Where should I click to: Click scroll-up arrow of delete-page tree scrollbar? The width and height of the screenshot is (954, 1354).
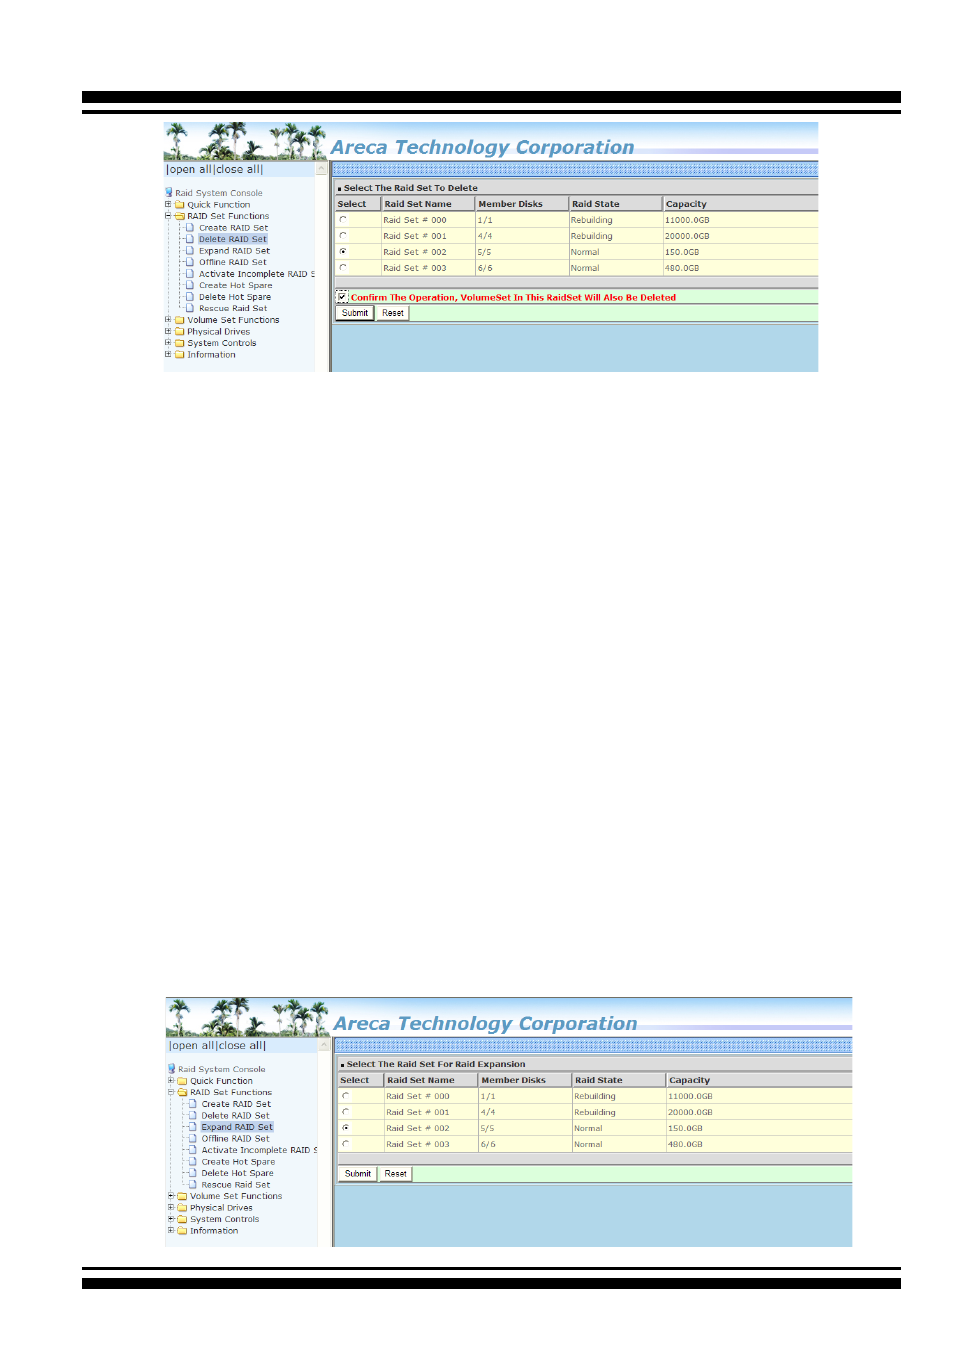pos(322,170)
